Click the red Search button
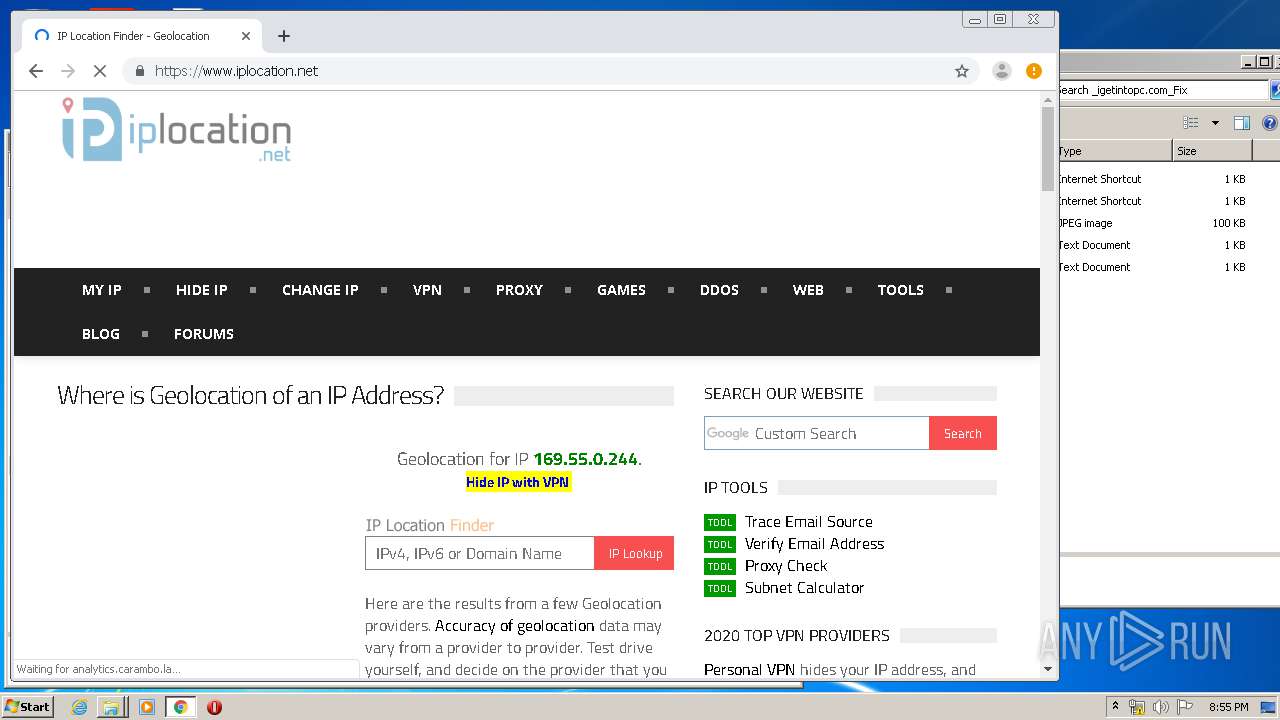Viewport: 1280px width, 720px height. (x=963, y=433)
